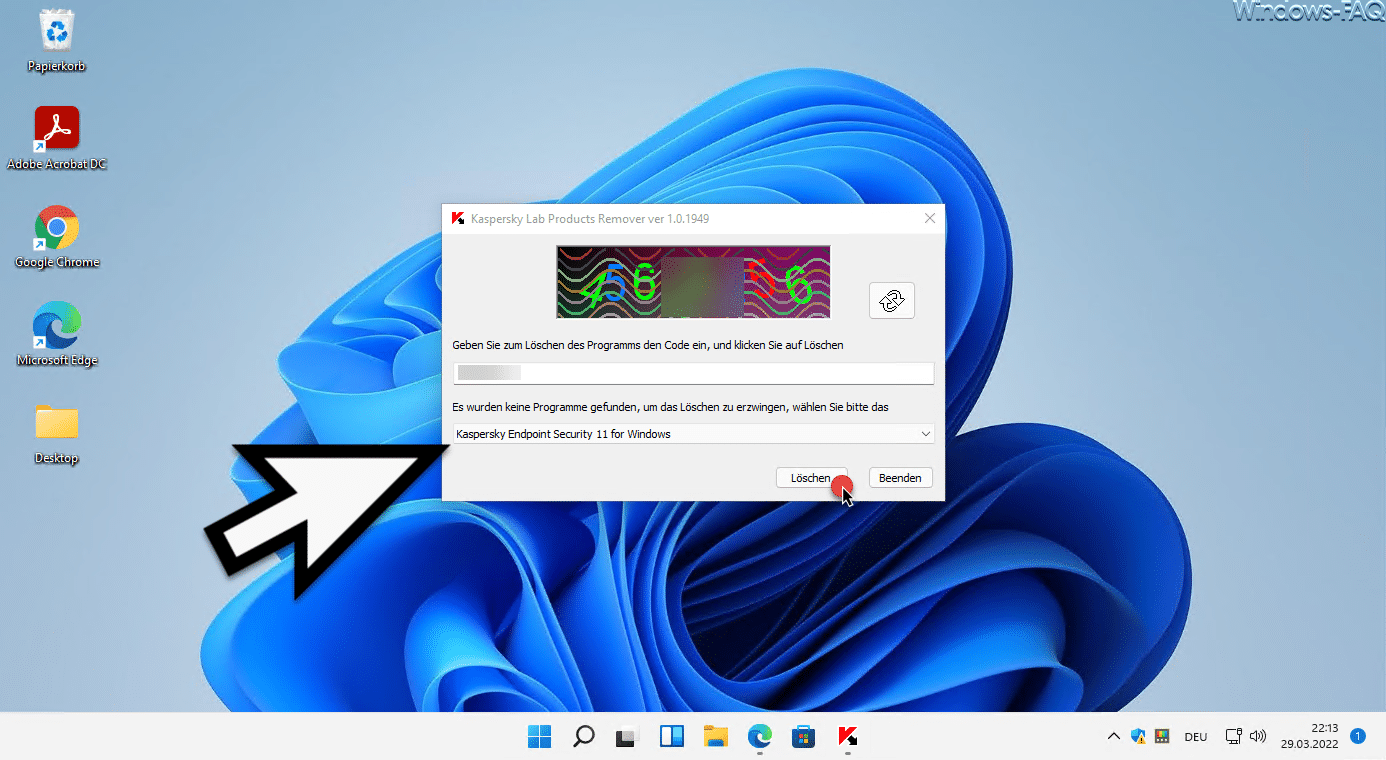
Task: Select the Adobe Acrobat DC desktop shortcut
Action: tap(57, 139)
